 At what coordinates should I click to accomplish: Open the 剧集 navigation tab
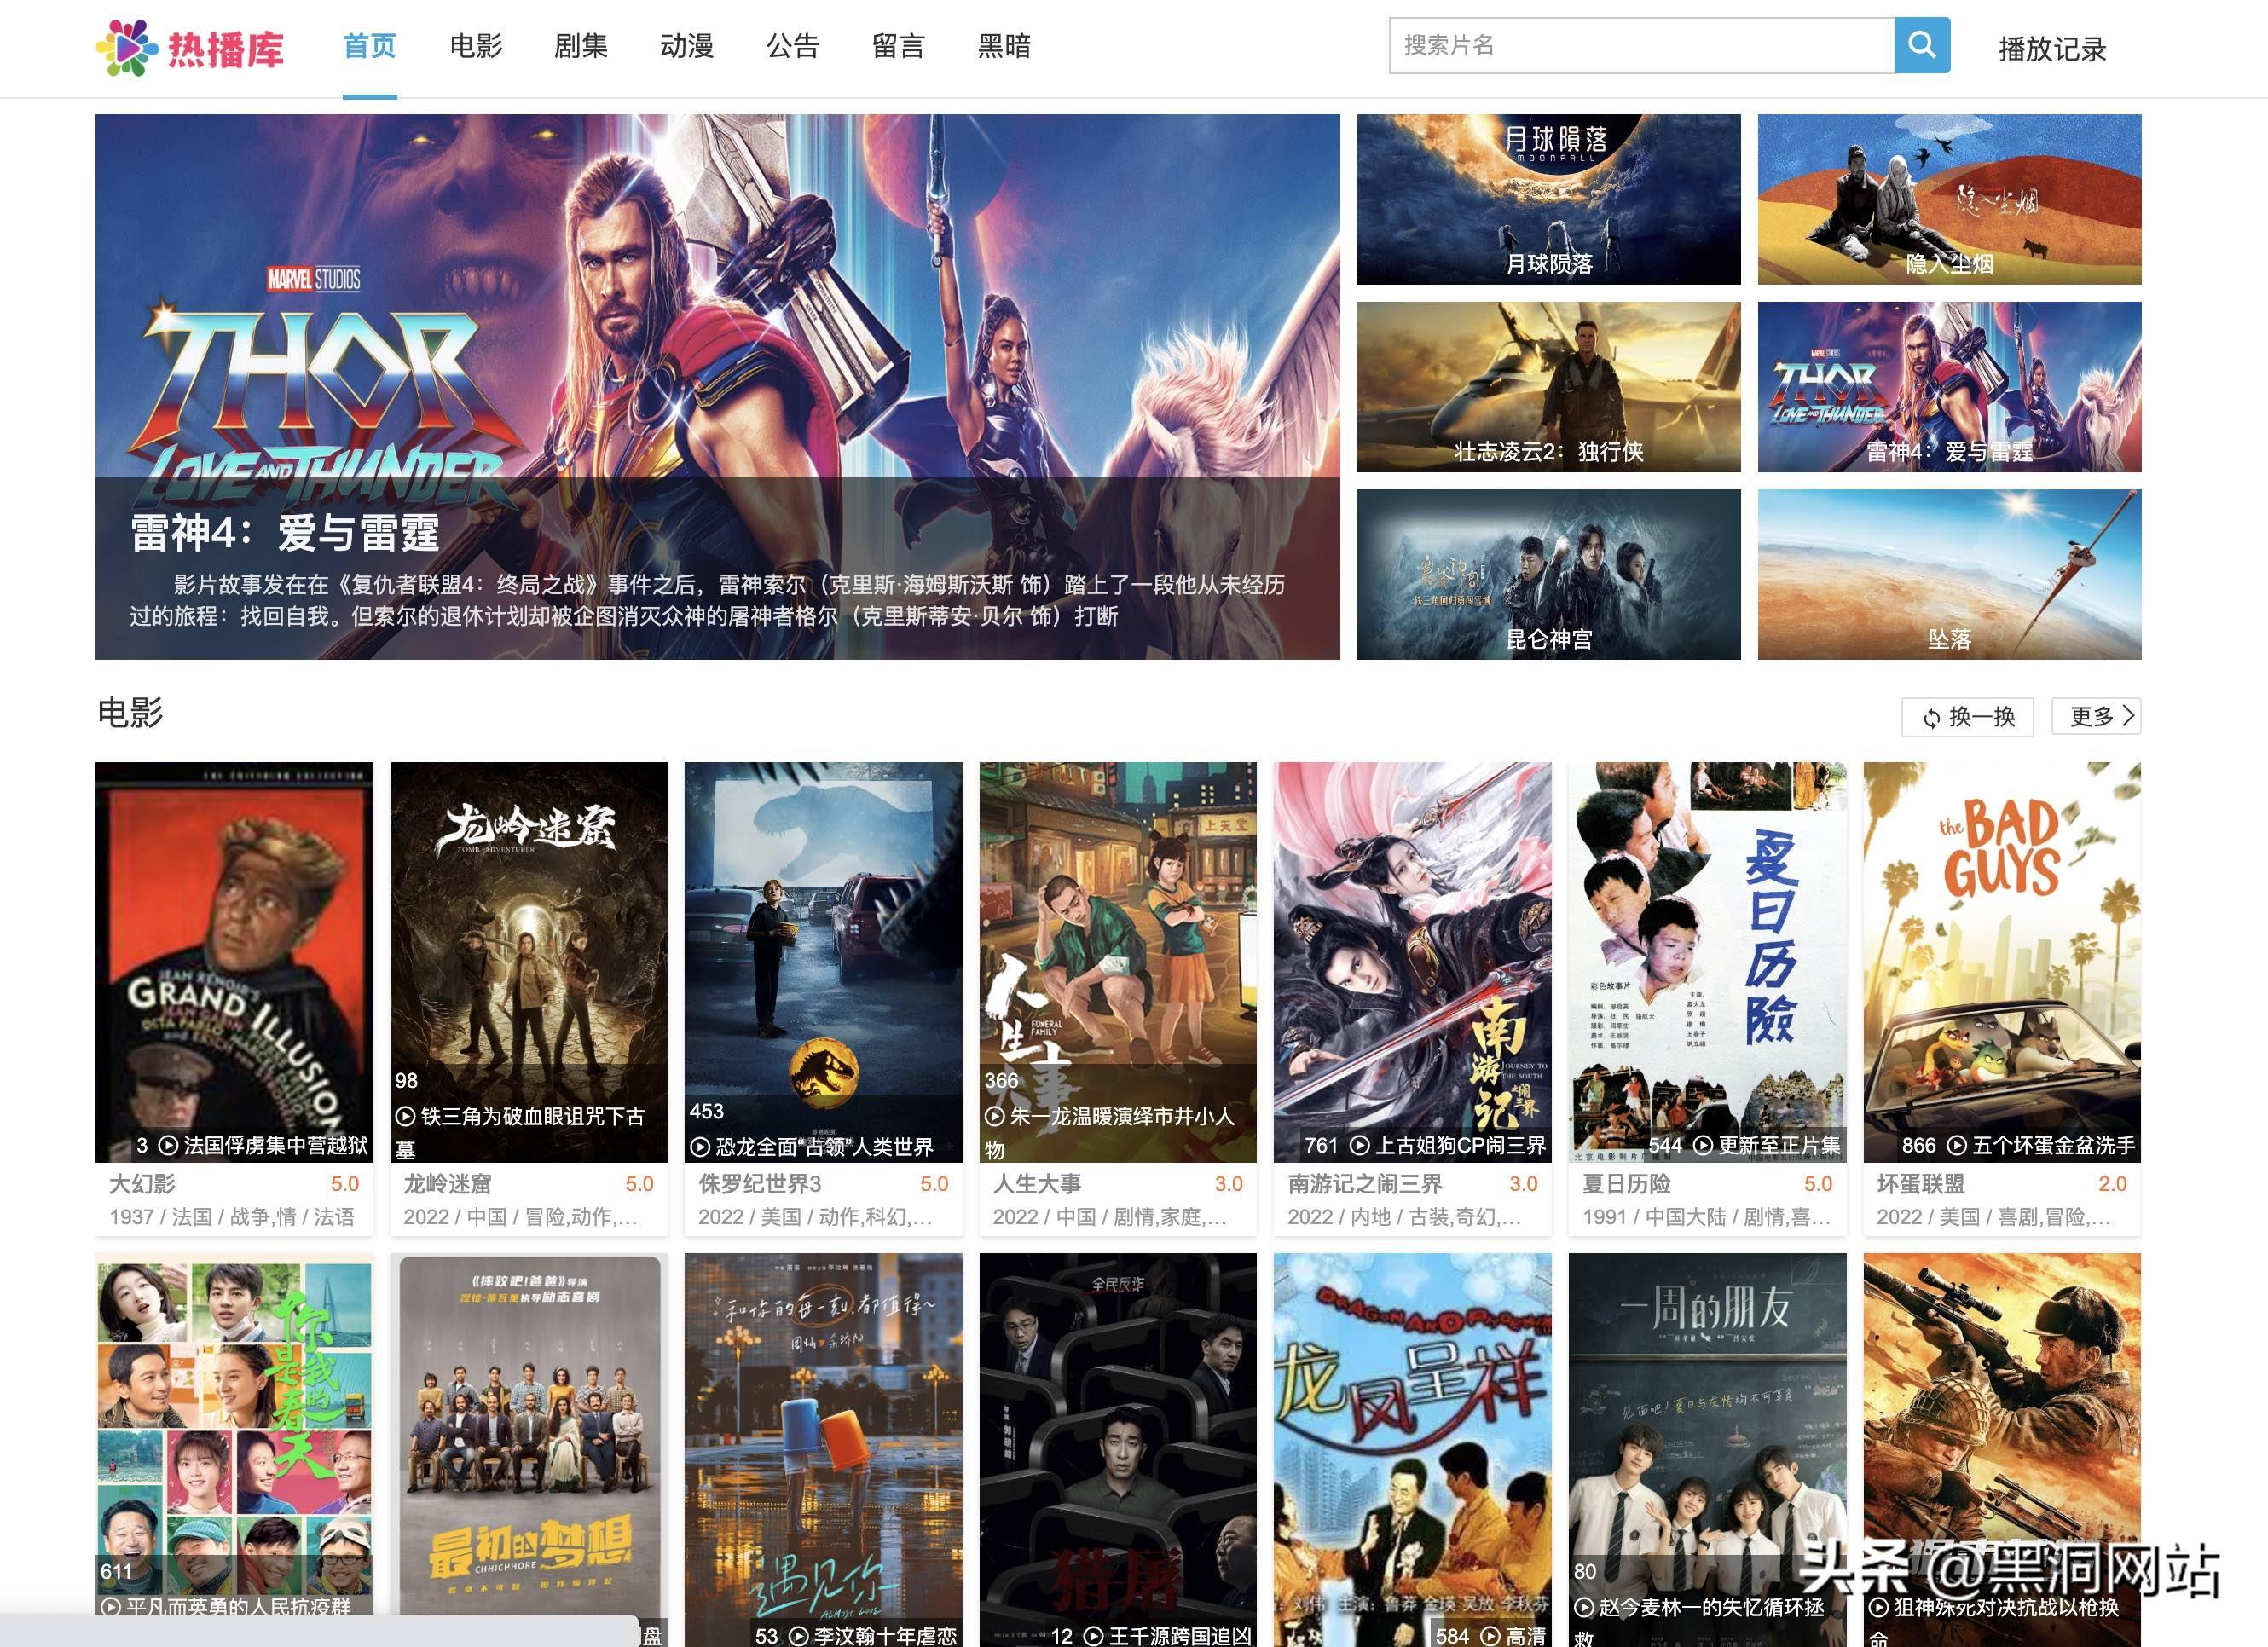pyautogui.click(x=581, y=46)
